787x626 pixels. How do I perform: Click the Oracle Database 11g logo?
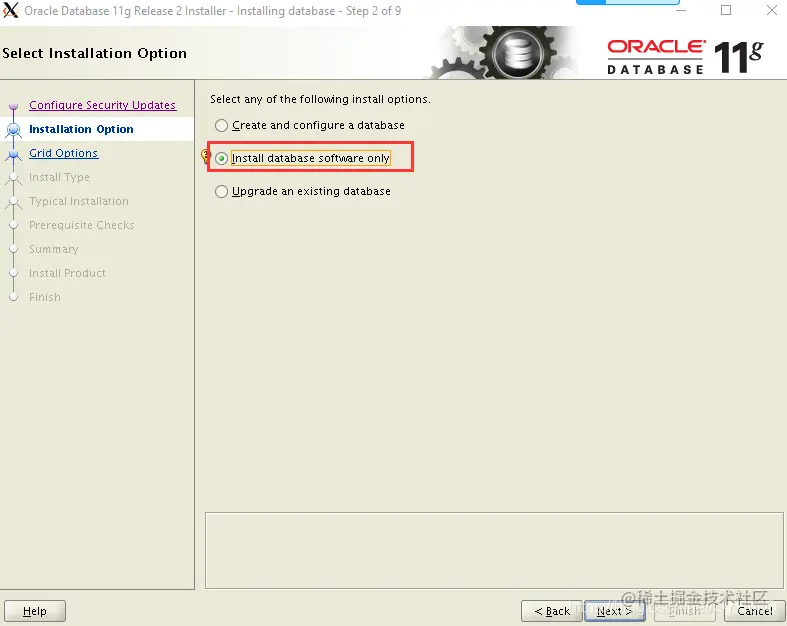(685, 57)
